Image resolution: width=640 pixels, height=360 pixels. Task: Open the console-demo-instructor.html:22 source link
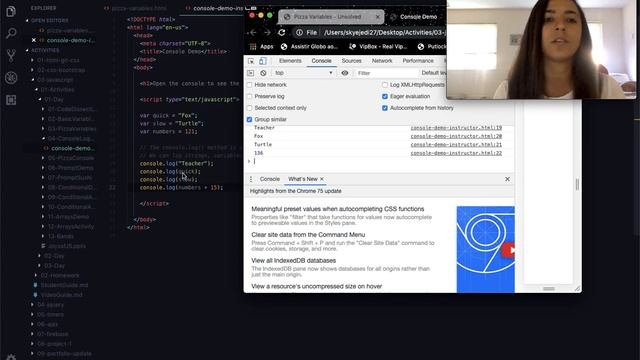[456, 153]
